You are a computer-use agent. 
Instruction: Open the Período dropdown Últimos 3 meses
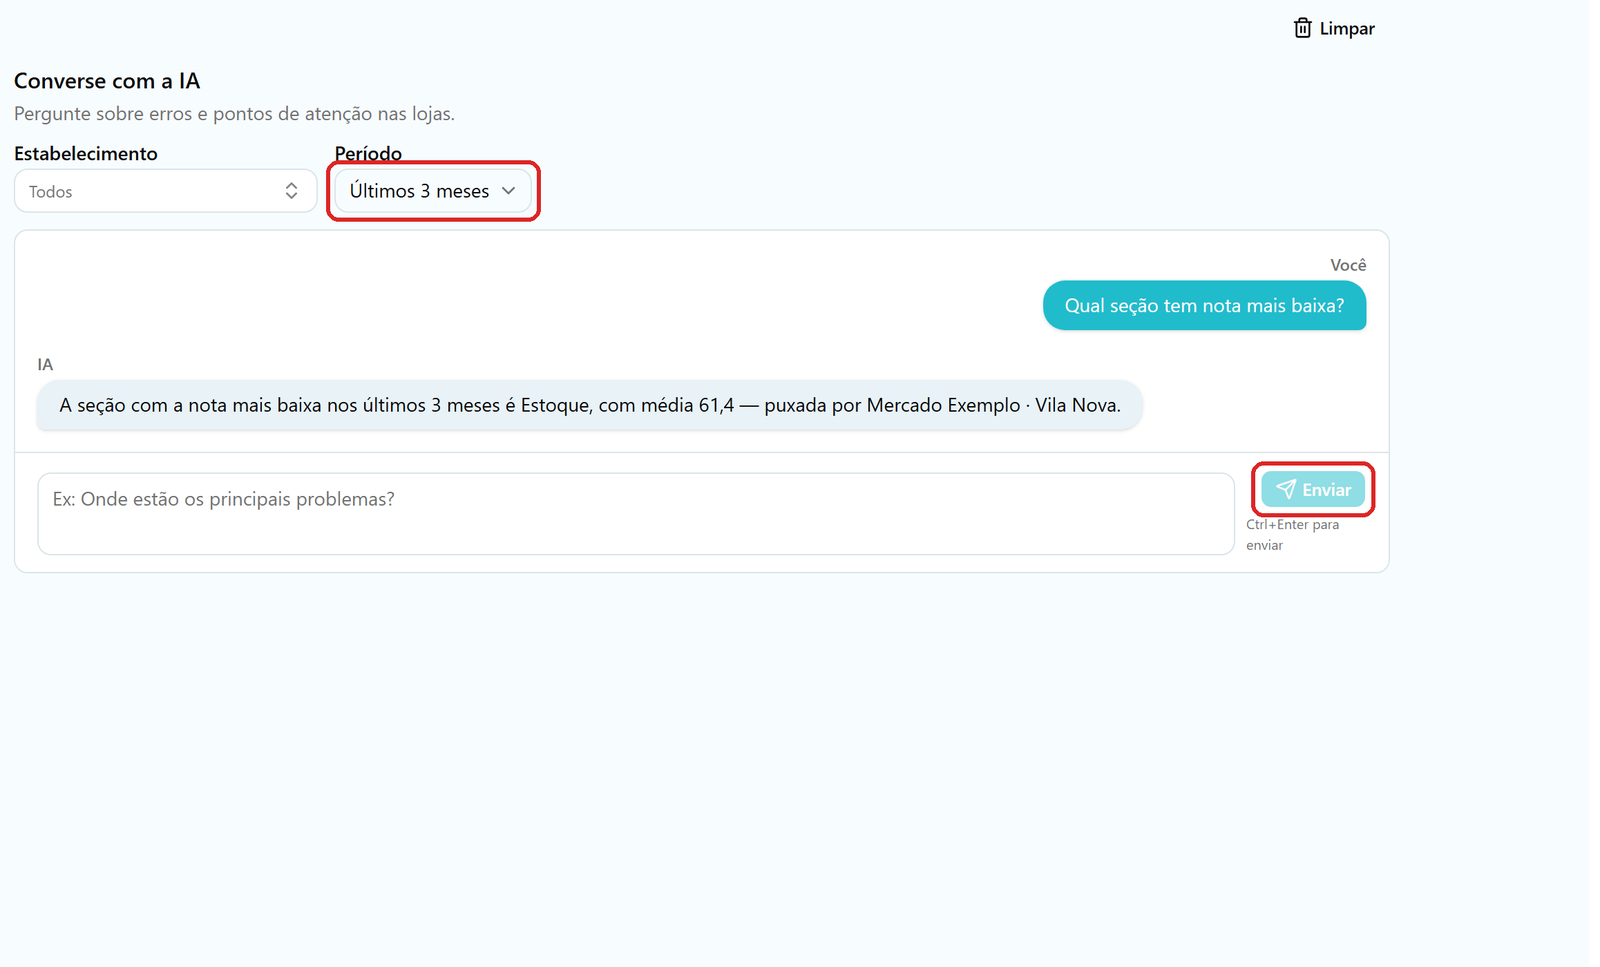pos(433,191)
